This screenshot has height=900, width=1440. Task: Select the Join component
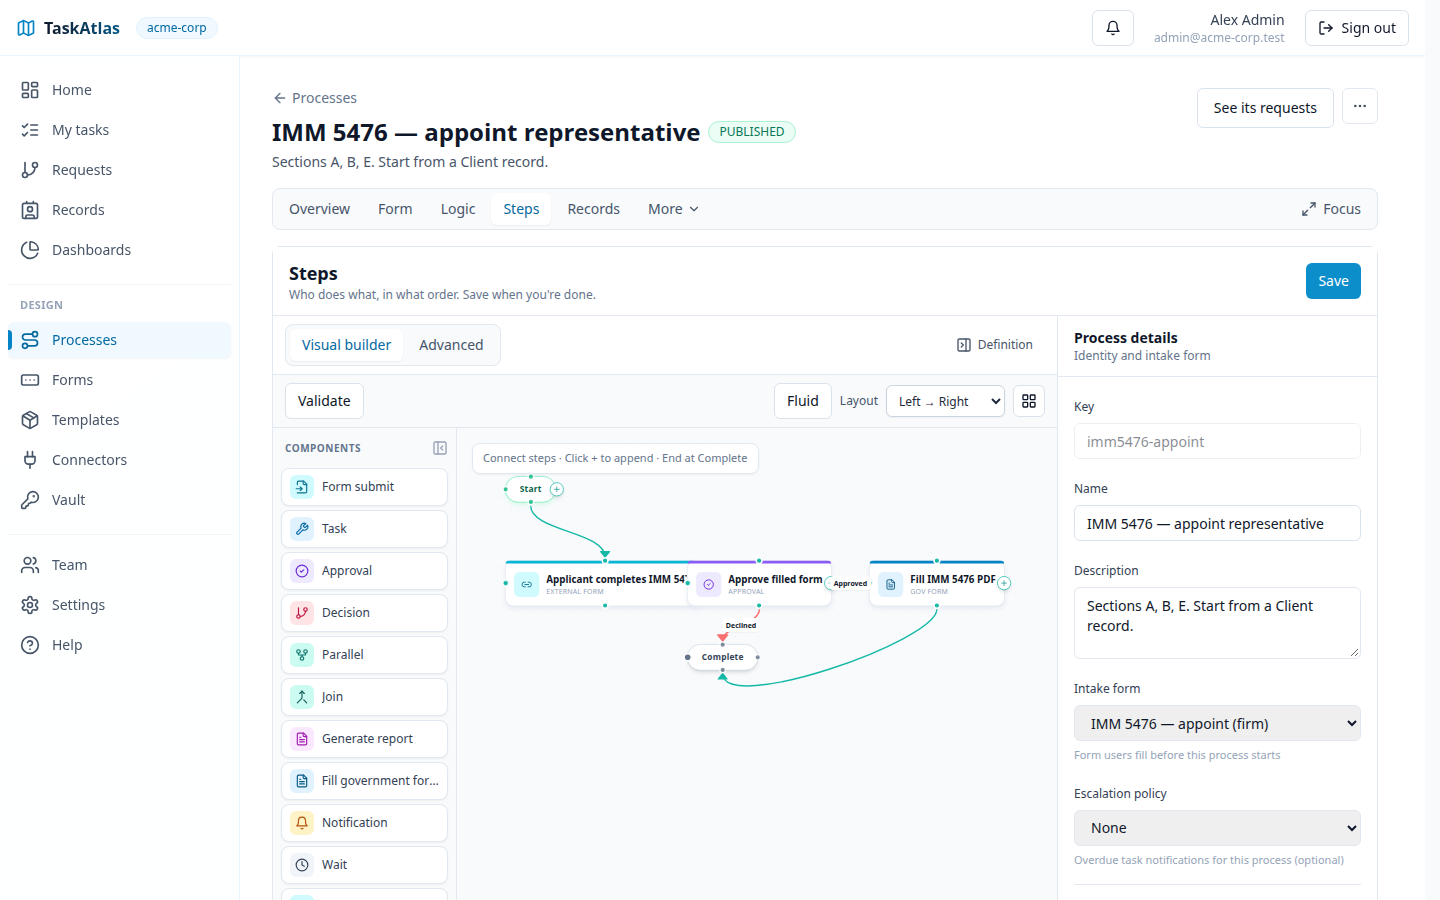click(x=364, y=697)
